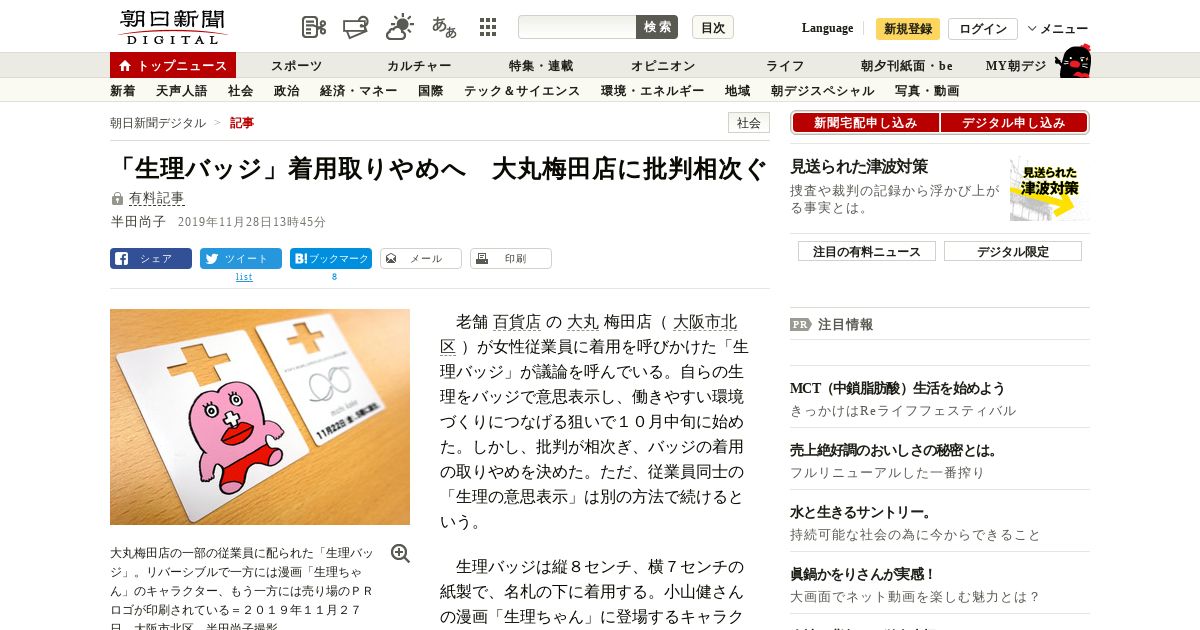Select 社会 in sub navigation
The height and width of the screenshot is (630, 1200).
[240, 91]
